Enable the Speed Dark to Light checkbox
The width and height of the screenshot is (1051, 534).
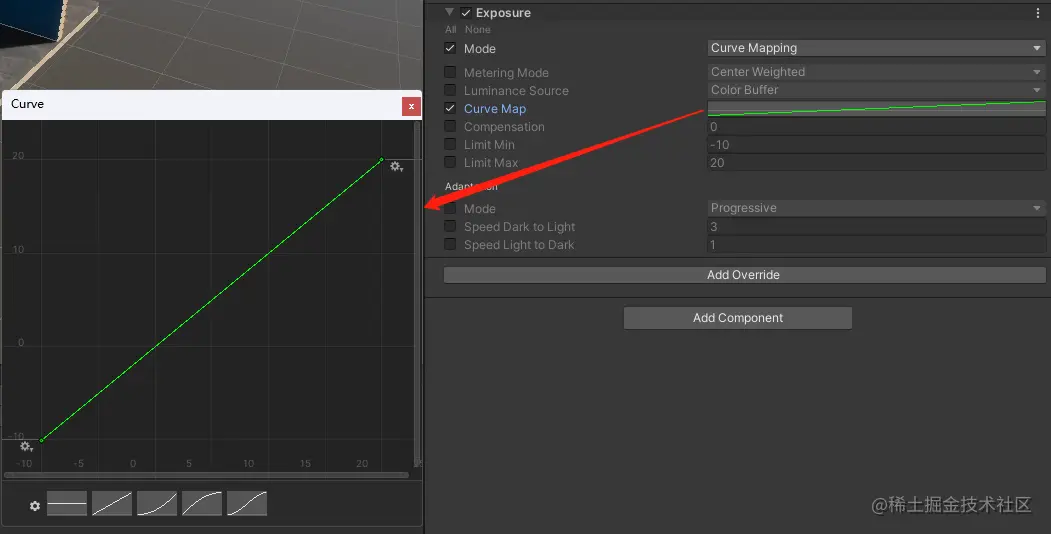pyautogui.click(x=450, y=226)
